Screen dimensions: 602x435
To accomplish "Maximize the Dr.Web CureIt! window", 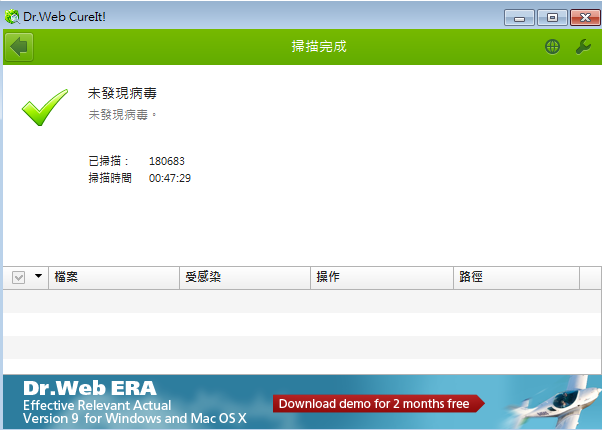I will tap(552, 18).
